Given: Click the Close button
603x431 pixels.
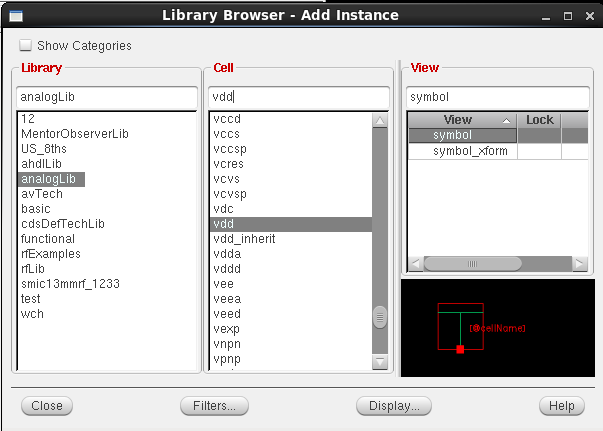Looking at the screenshot, I should point(47,406).
